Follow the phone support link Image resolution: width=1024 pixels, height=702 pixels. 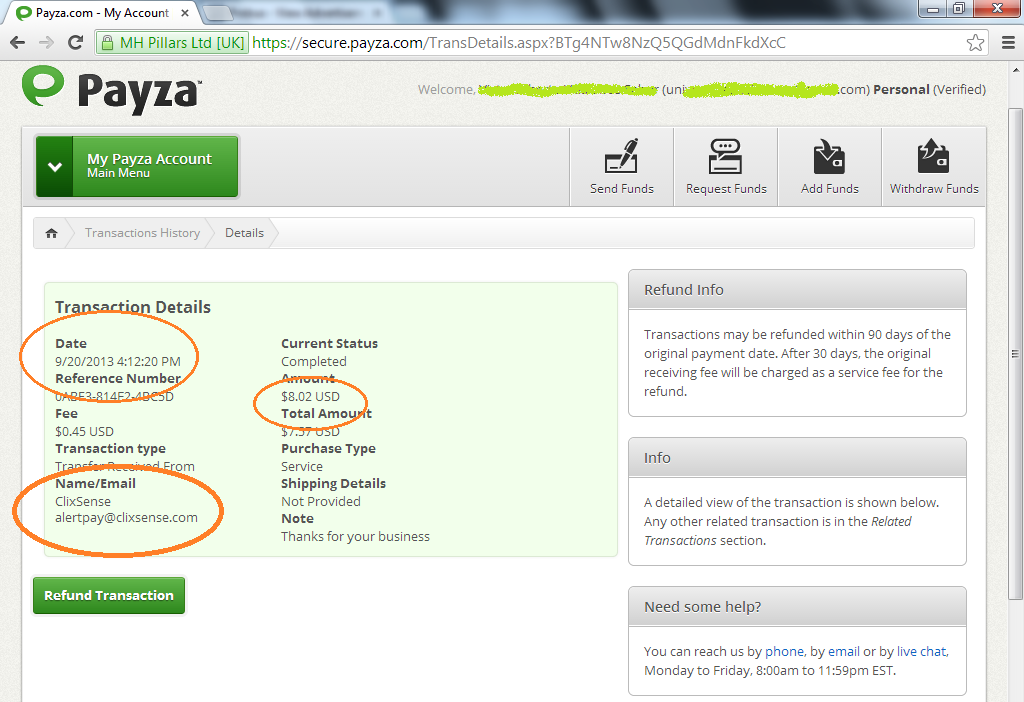tap(784, 651)
